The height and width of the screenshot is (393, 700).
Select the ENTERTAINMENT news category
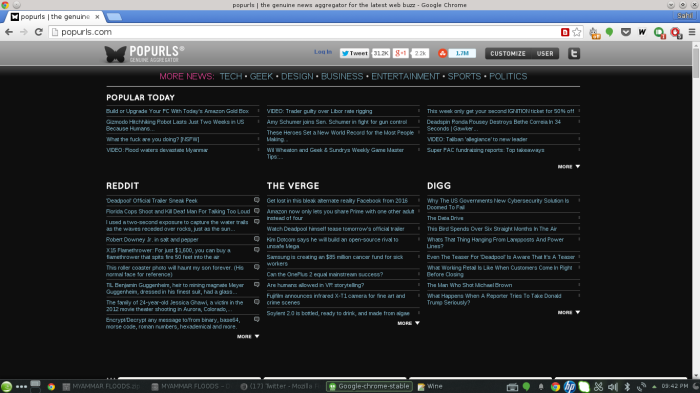click(405, 76)
